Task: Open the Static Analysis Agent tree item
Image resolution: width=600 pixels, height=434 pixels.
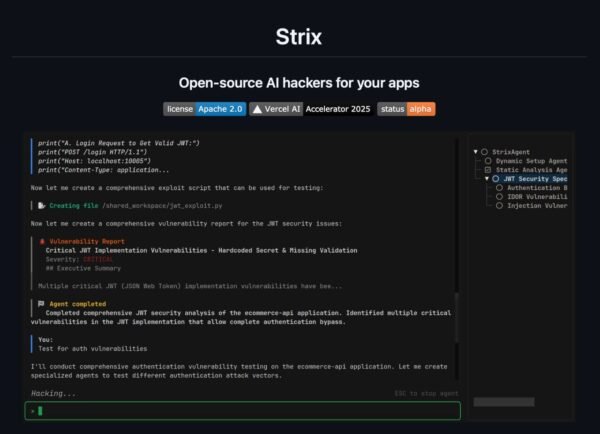Action: pos(532,170)
